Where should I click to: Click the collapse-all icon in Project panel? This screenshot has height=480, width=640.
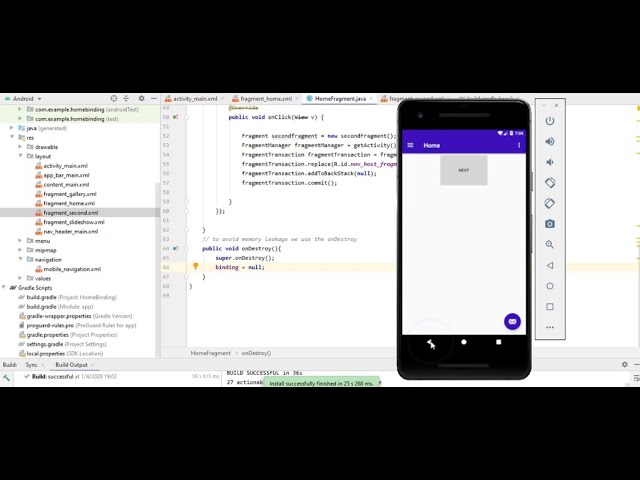[126, 98]
